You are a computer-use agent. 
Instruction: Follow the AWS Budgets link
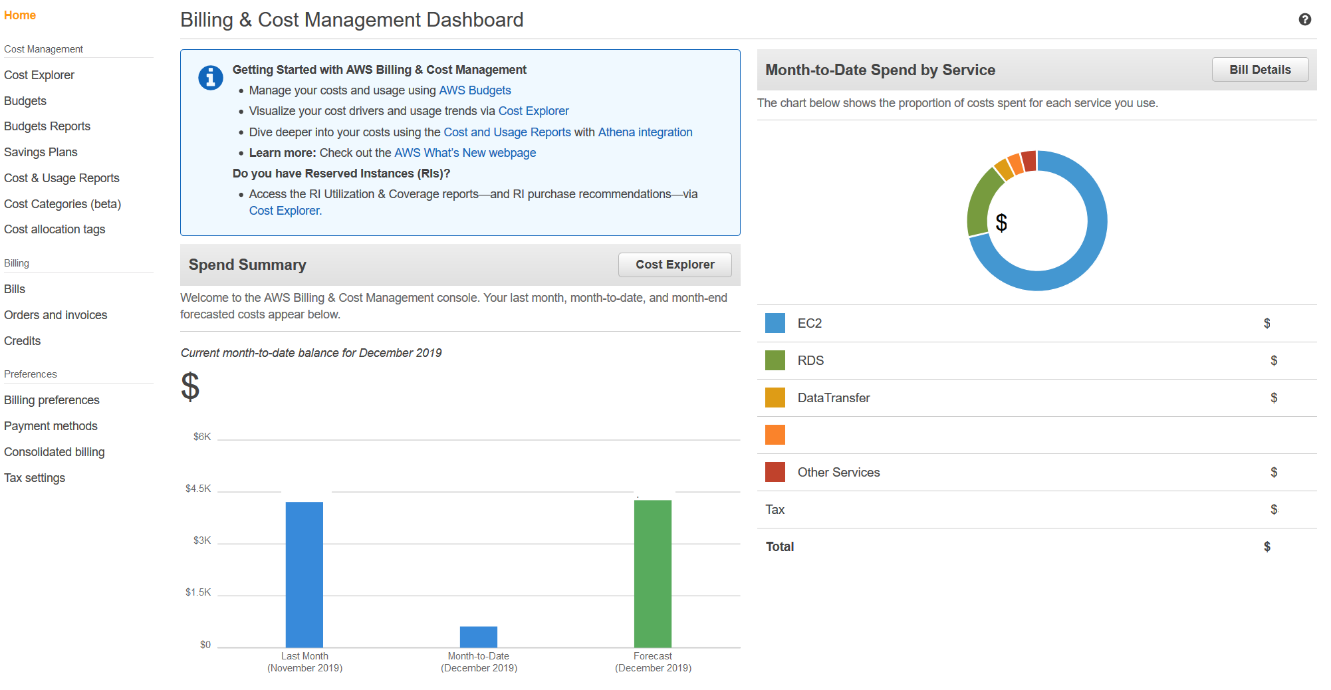pos(475,90)
